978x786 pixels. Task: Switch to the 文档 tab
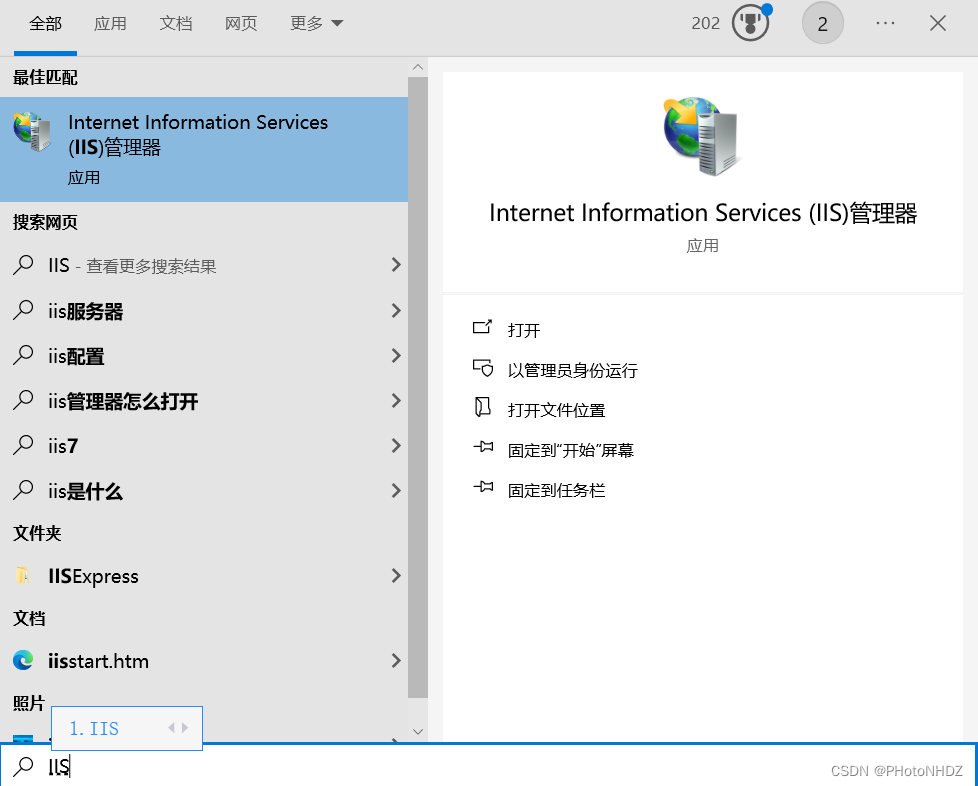[176, 24]
